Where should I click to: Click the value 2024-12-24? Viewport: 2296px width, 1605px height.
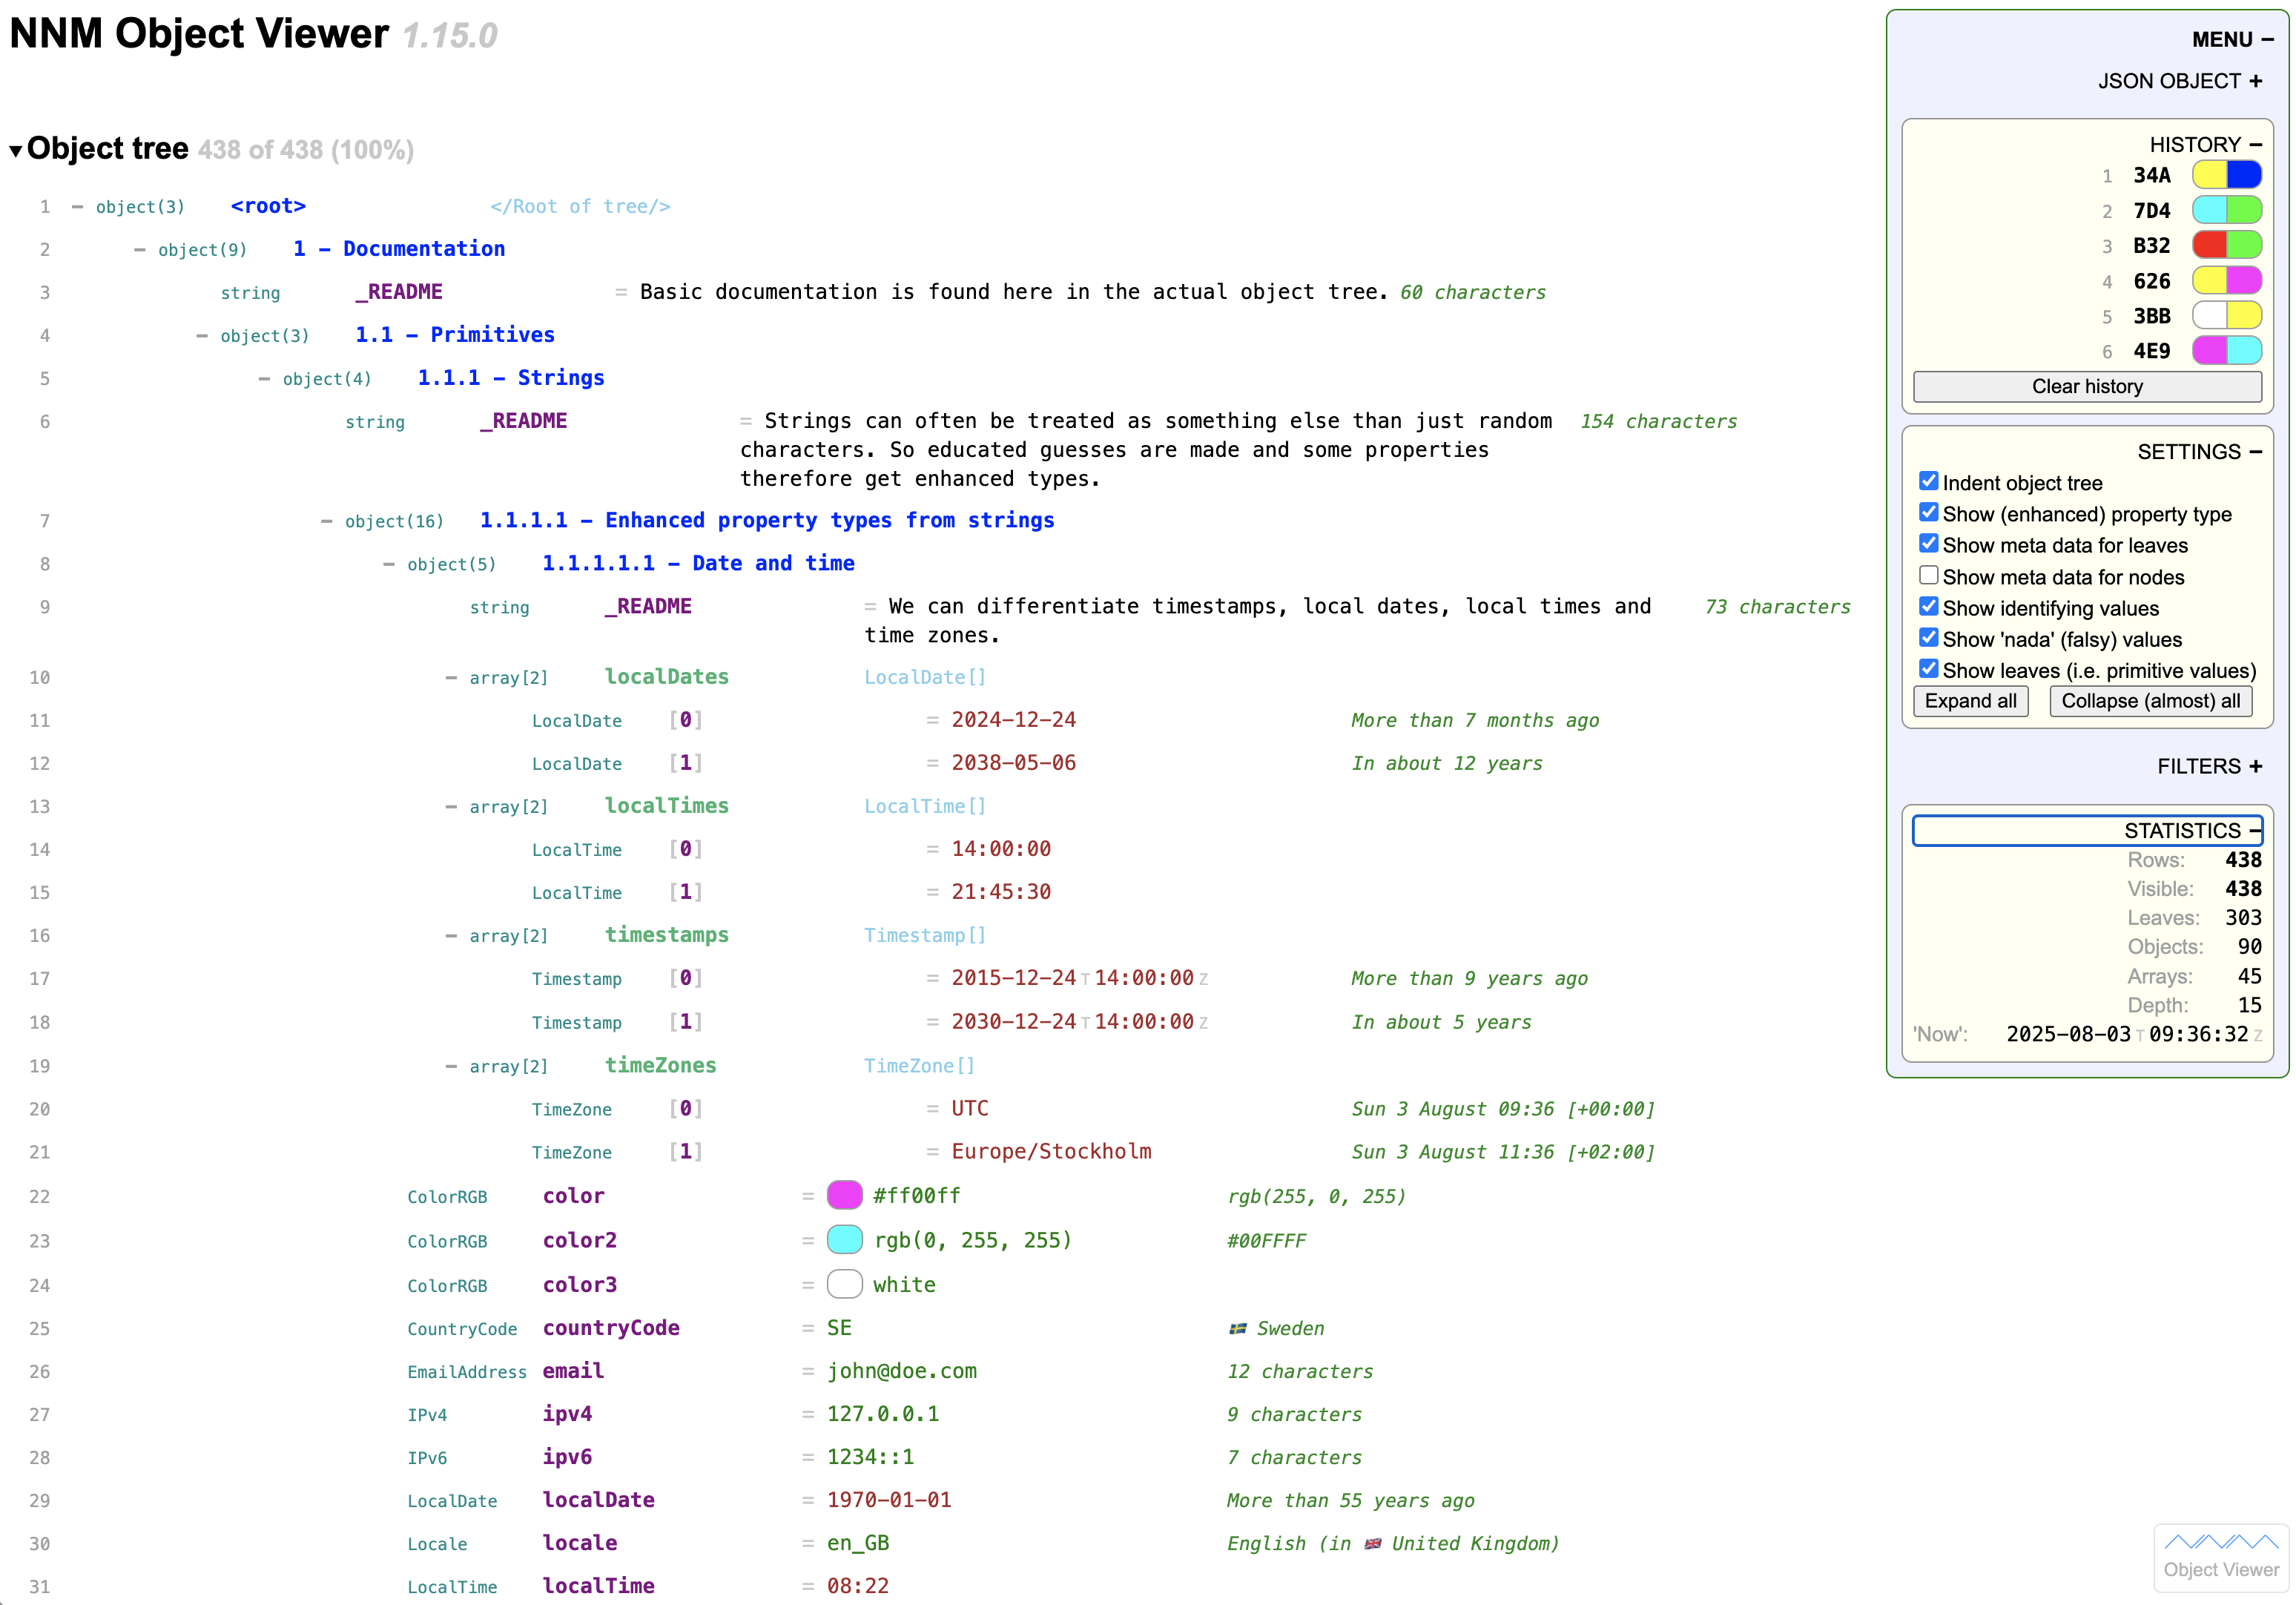pyautogui.click(x=1013, y=720)
